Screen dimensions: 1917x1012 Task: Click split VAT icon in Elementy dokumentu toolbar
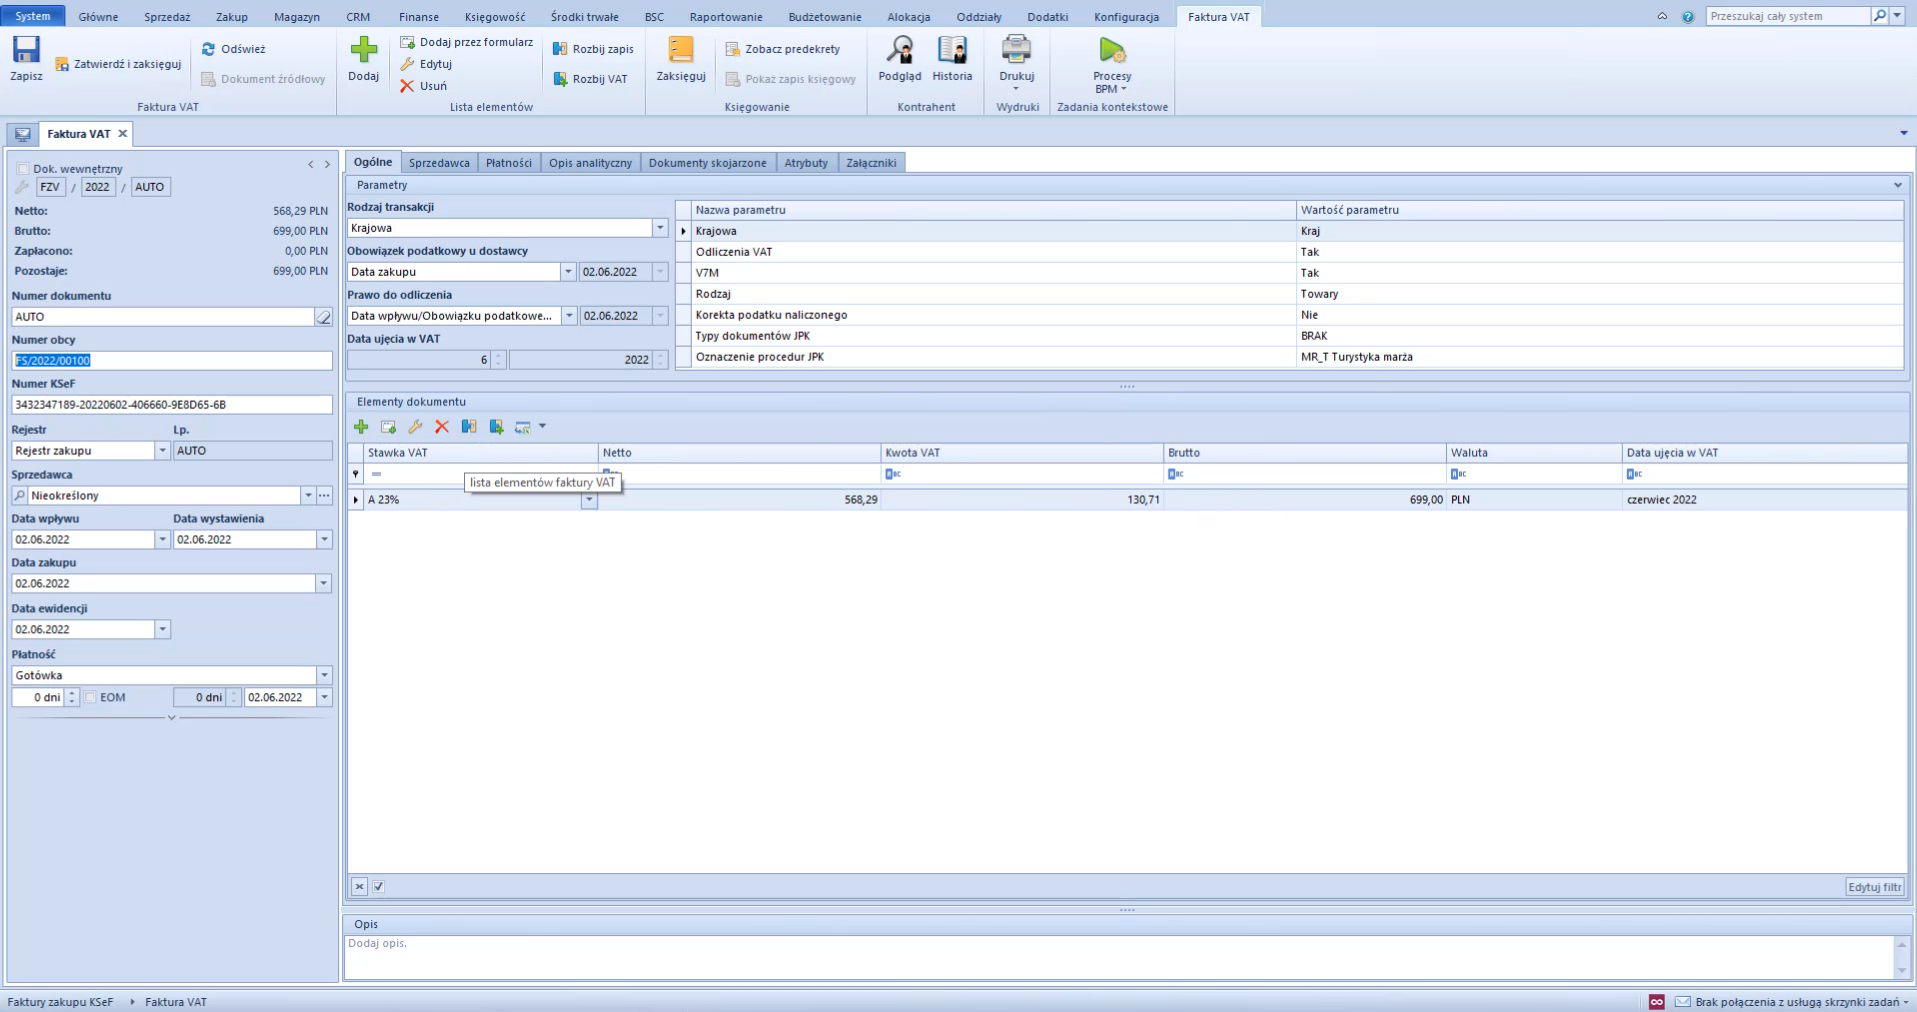pyautogui.click(x=496, y=427)
